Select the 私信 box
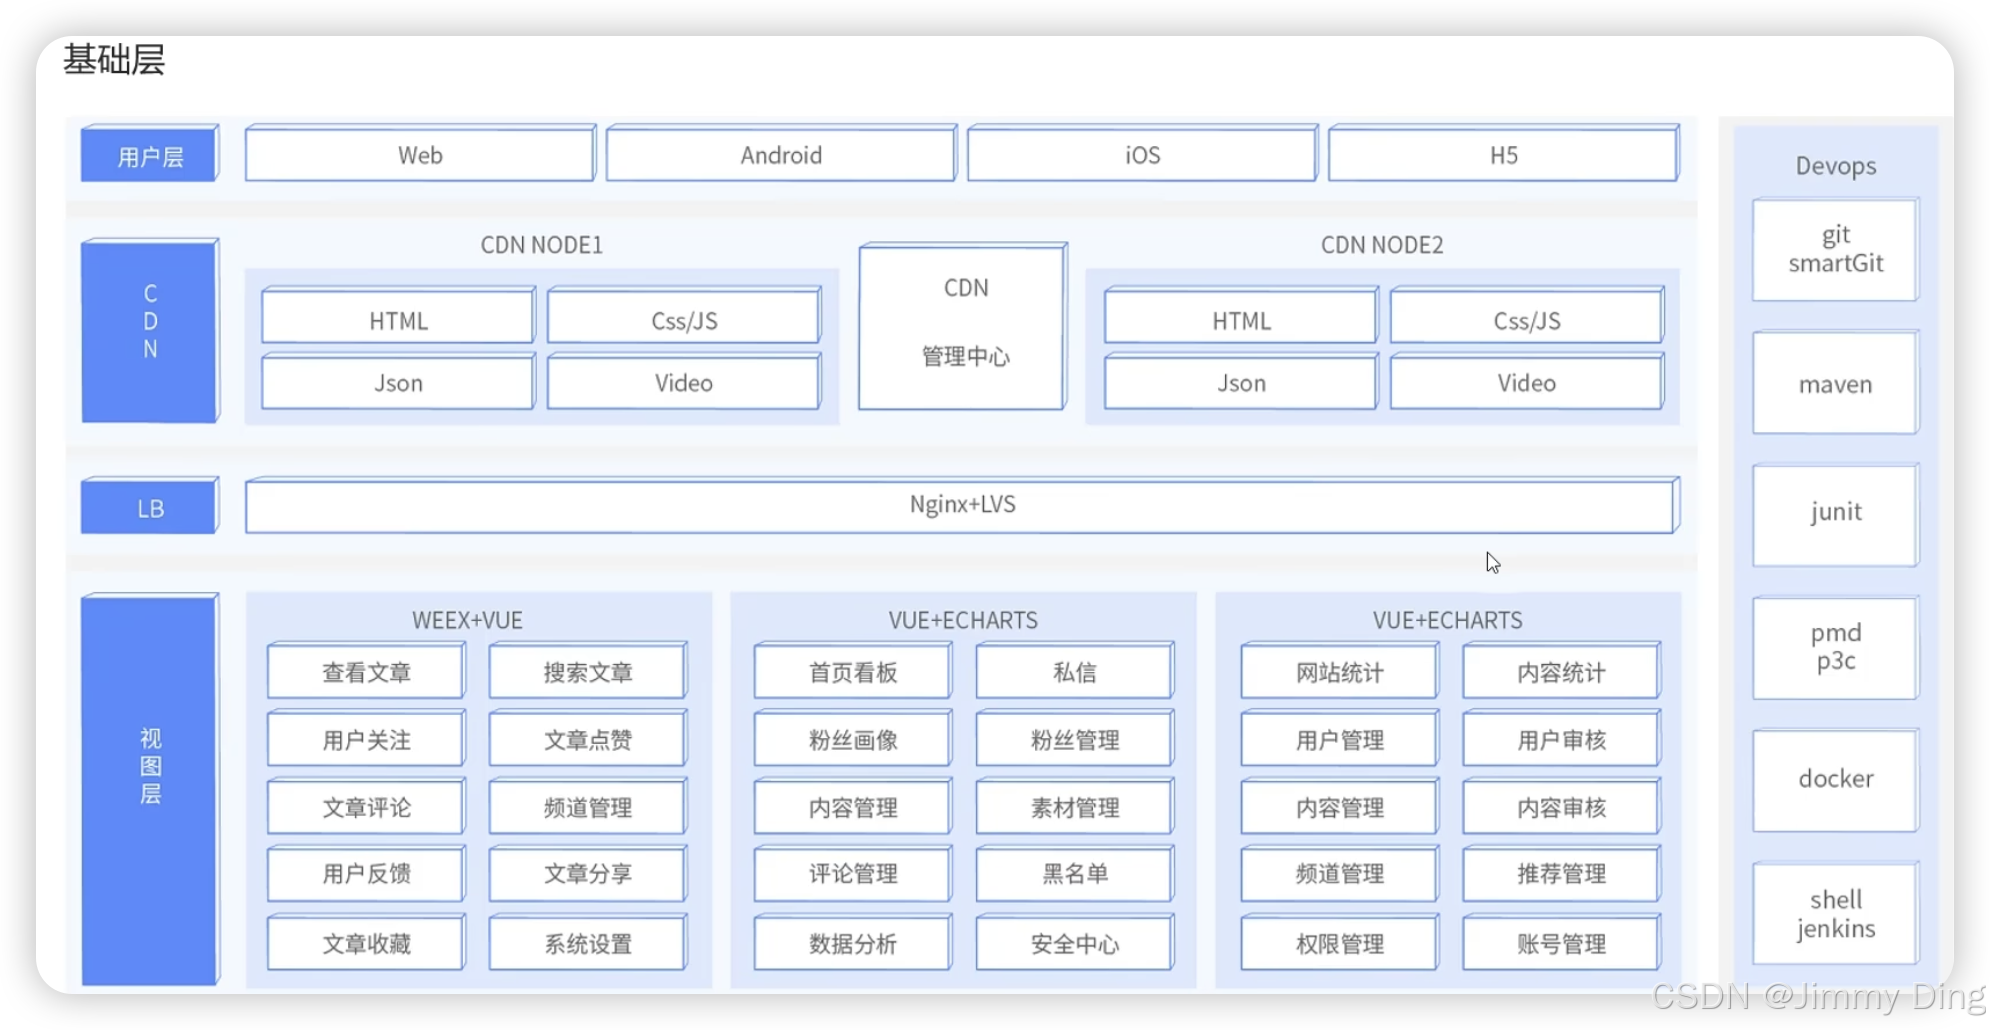Screen dimensions: 1990x1030 pyautogui.click(x=1075, y=671)
